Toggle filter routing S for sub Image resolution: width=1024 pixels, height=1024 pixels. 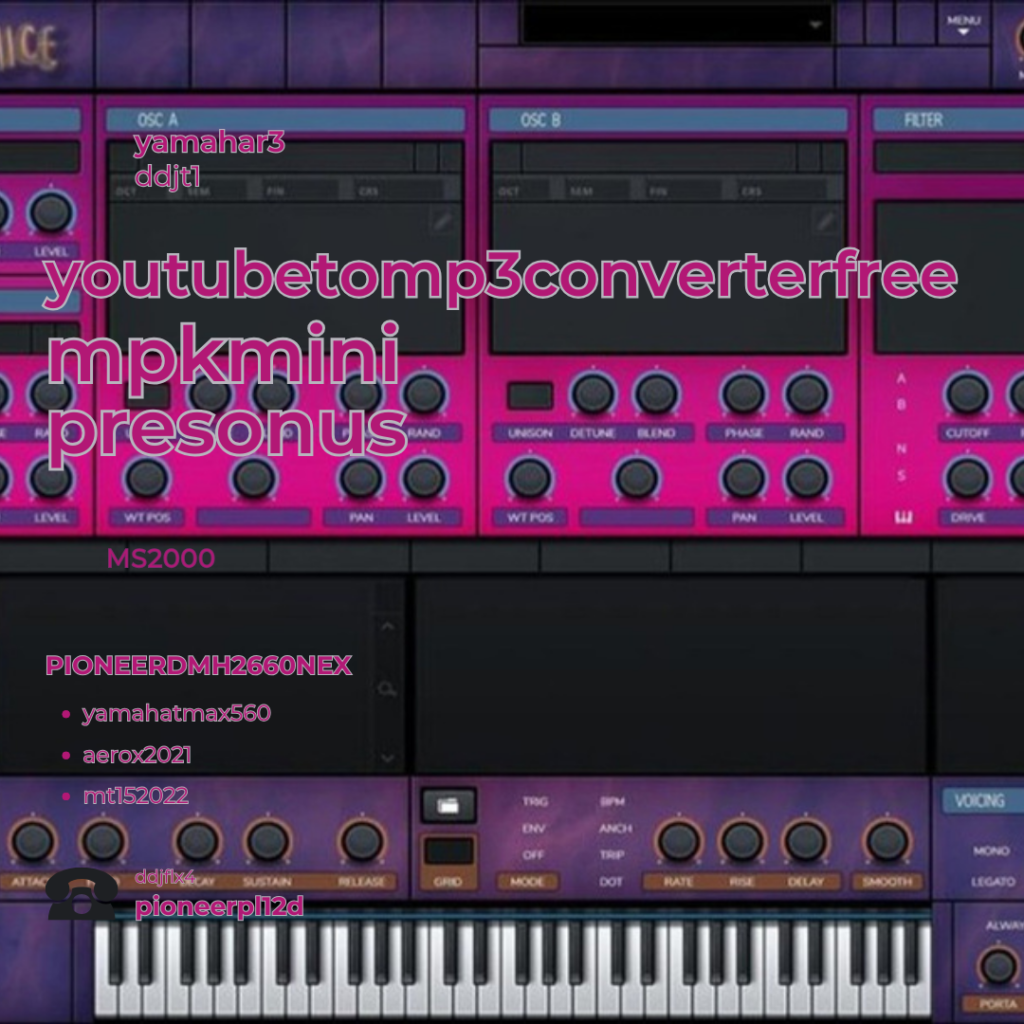[902, 475]
